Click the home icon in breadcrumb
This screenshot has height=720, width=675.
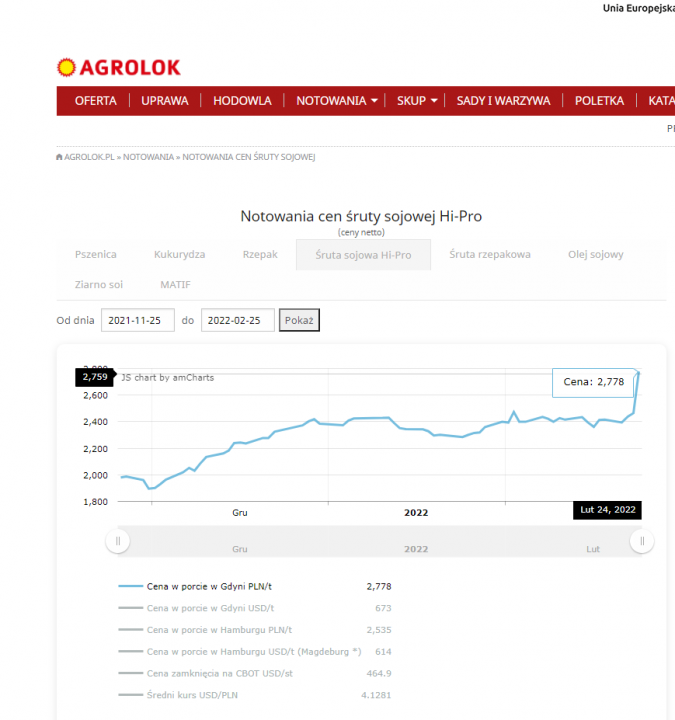(60, 158)
